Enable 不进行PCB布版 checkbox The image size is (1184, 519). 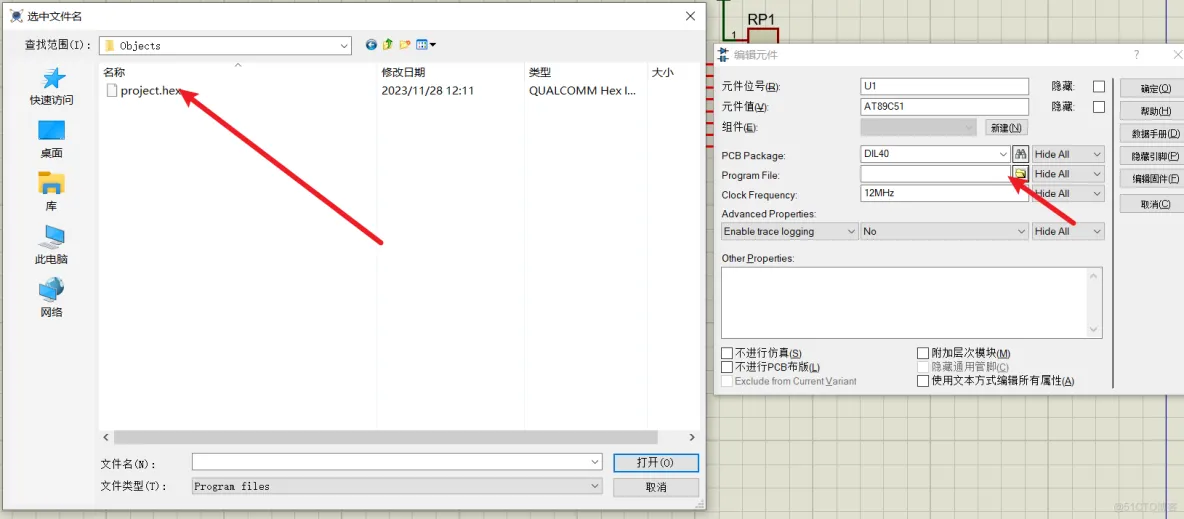[x=727, y=366]
